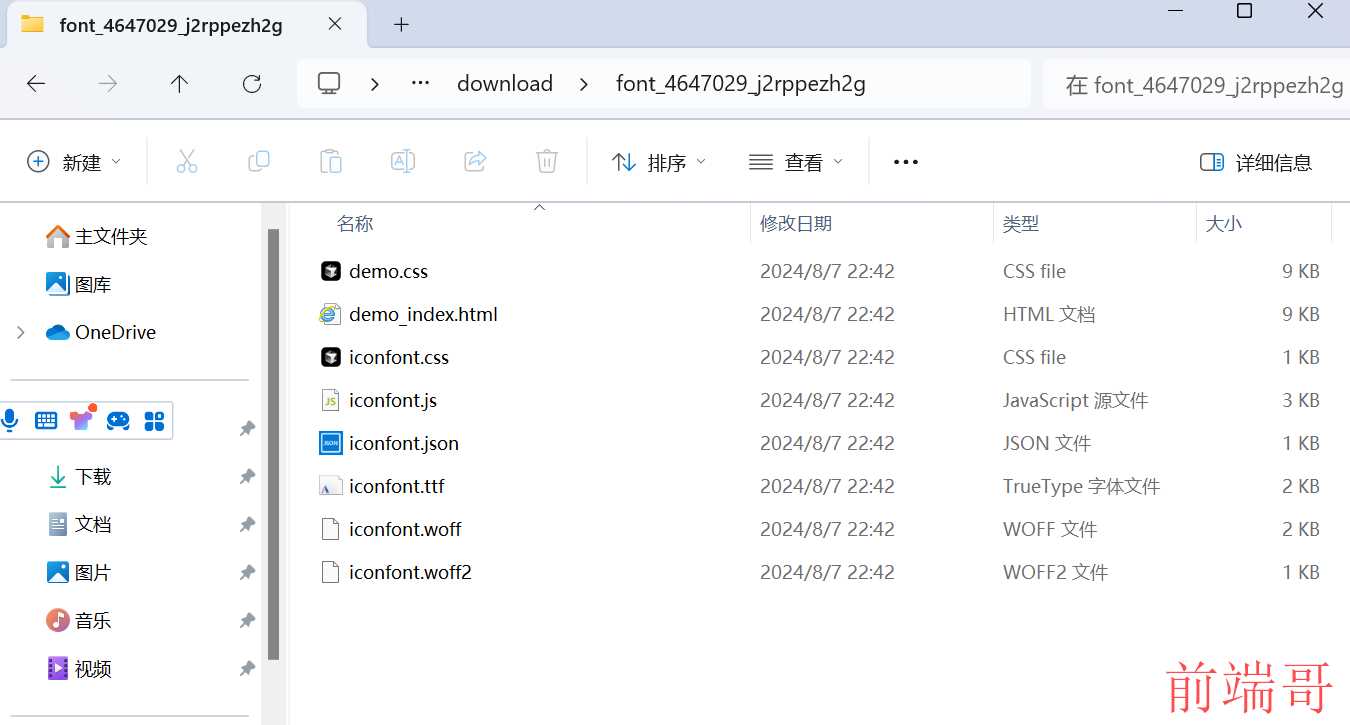Image resolution: width=1350 pixels, height=725 pixels.
Task: Open 音乐 in navigation pane
Action: [80, 621]
